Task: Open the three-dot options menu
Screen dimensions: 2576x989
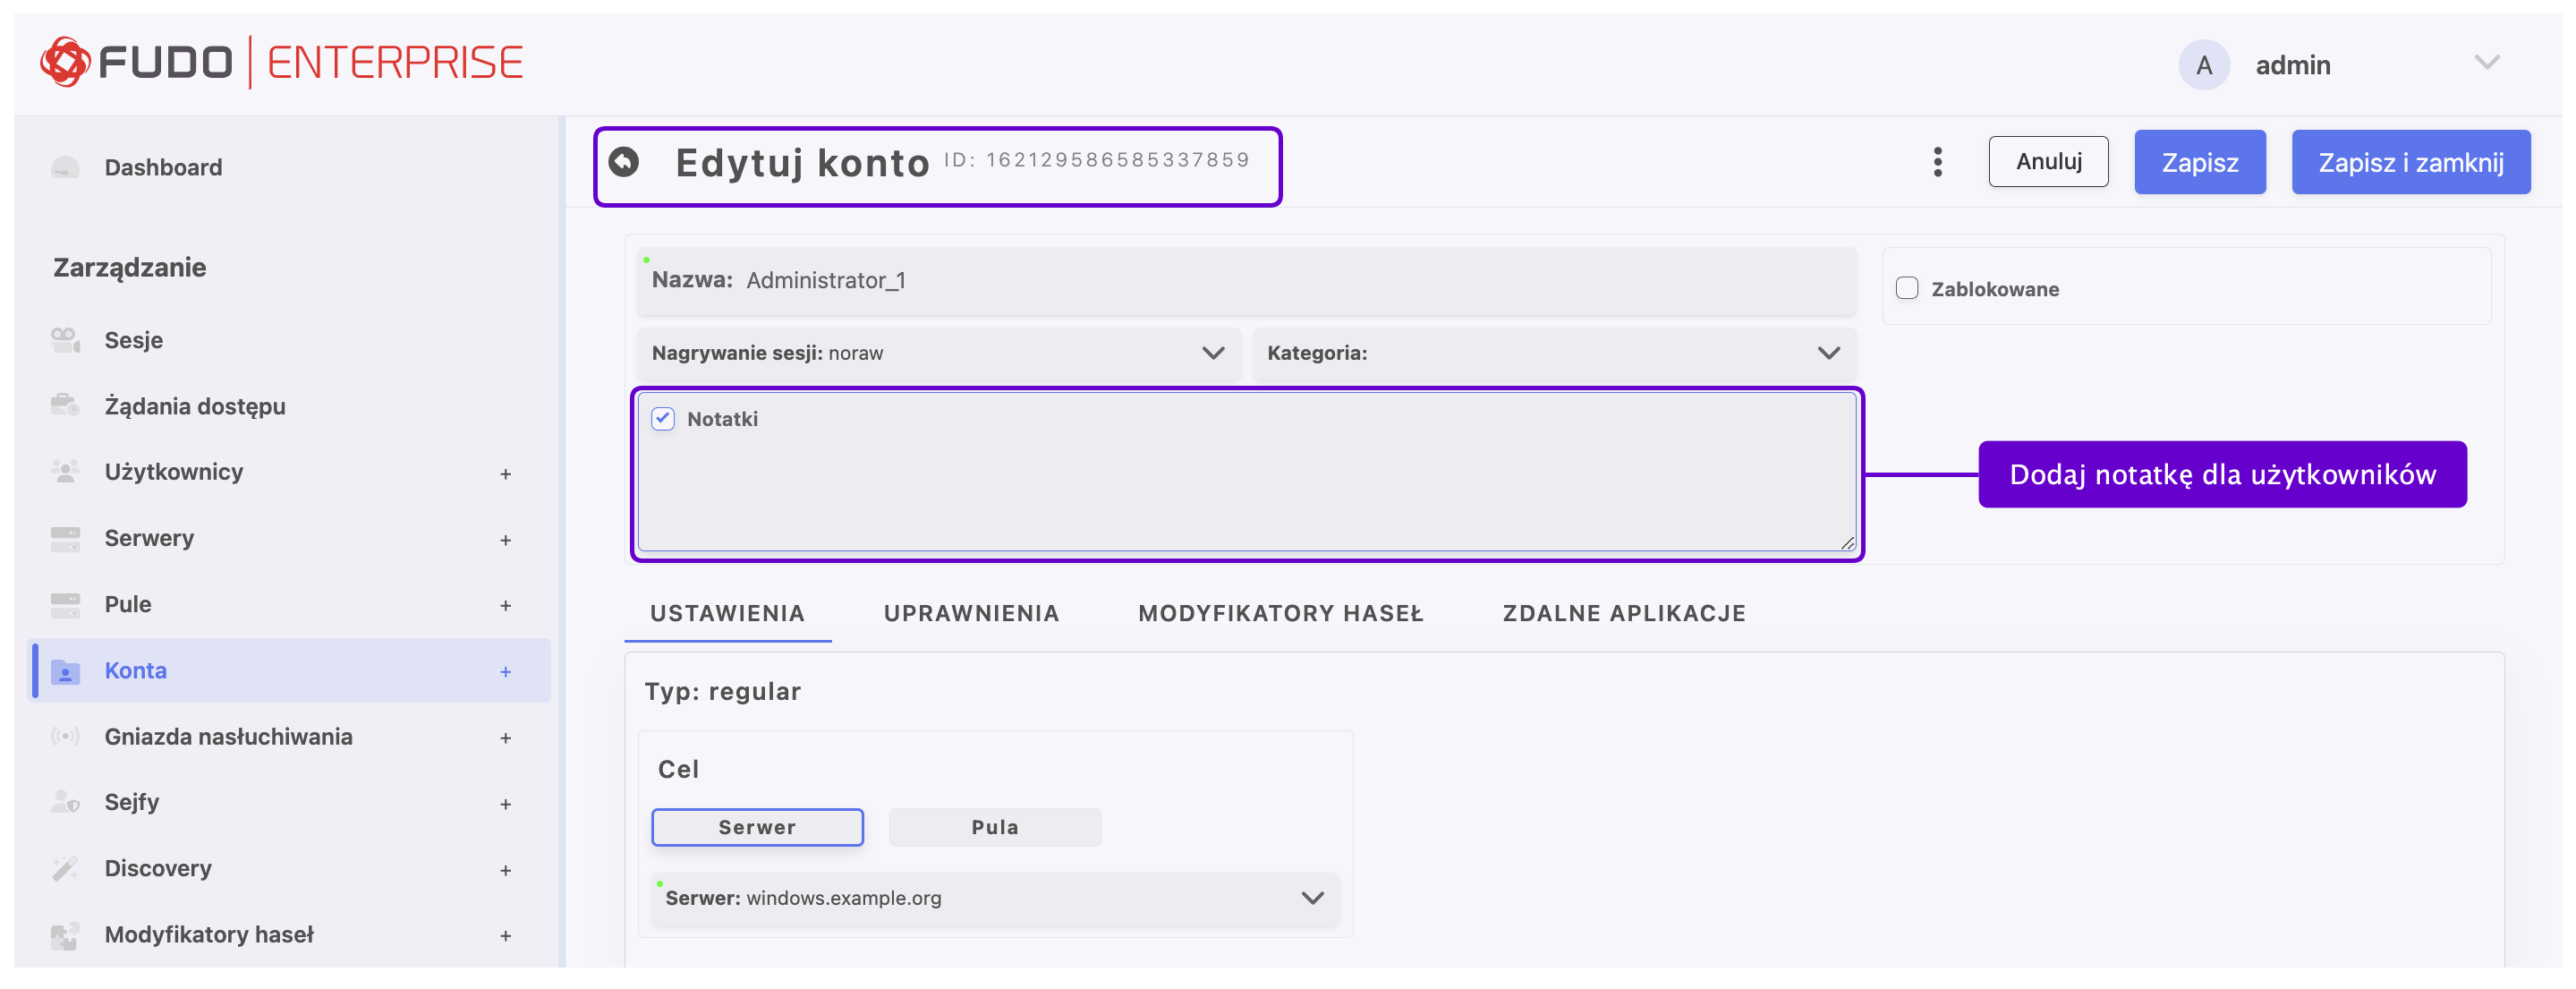Action: [1937, 162]
